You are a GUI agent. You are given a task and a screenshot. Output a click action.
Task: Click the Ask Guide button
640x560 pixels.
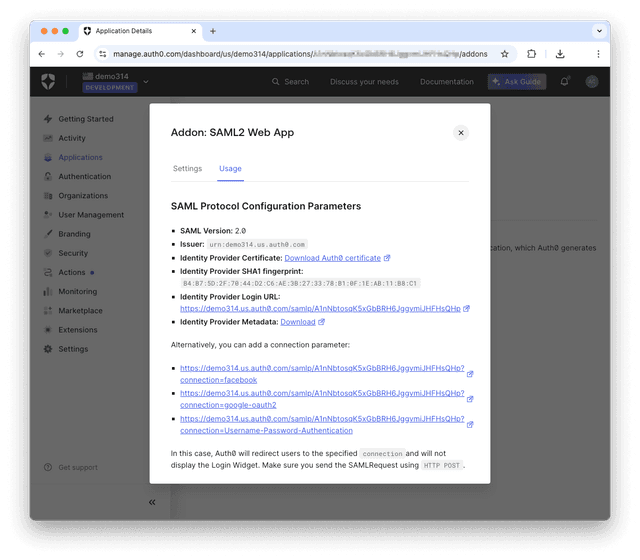(517, 82)
